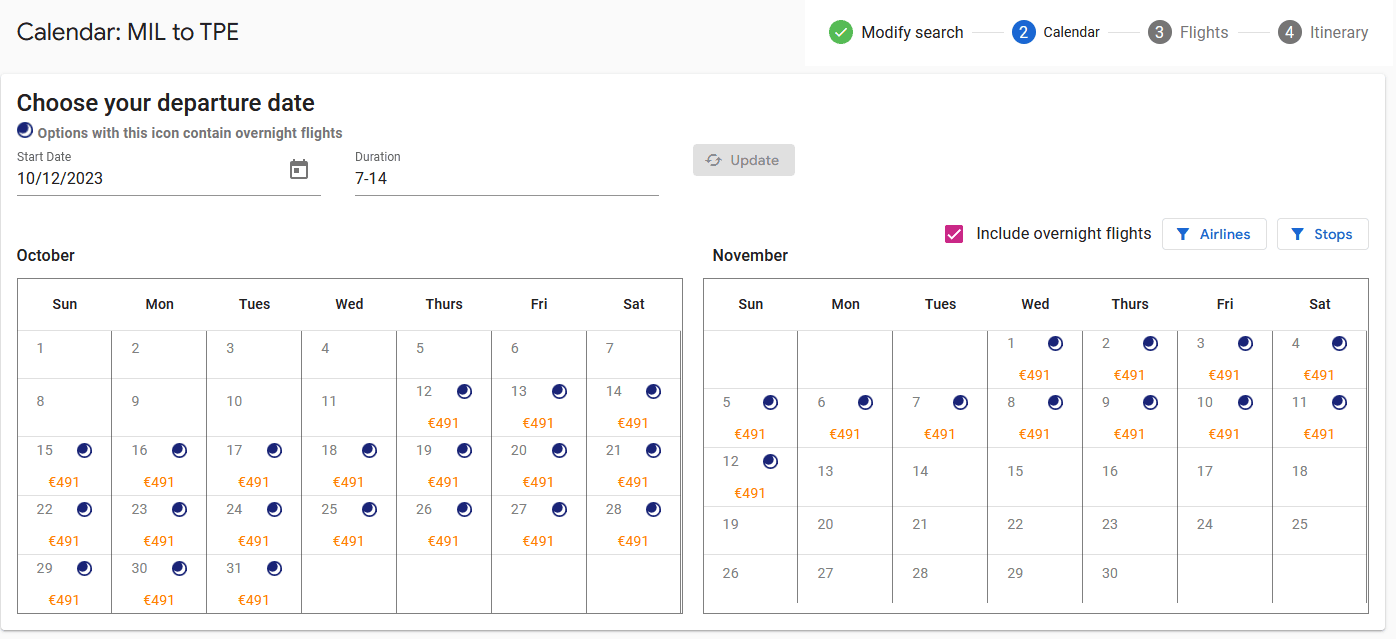Choose the €491 fare on October 31
This screenshot has width=1396, height=639.
point(253,600)
